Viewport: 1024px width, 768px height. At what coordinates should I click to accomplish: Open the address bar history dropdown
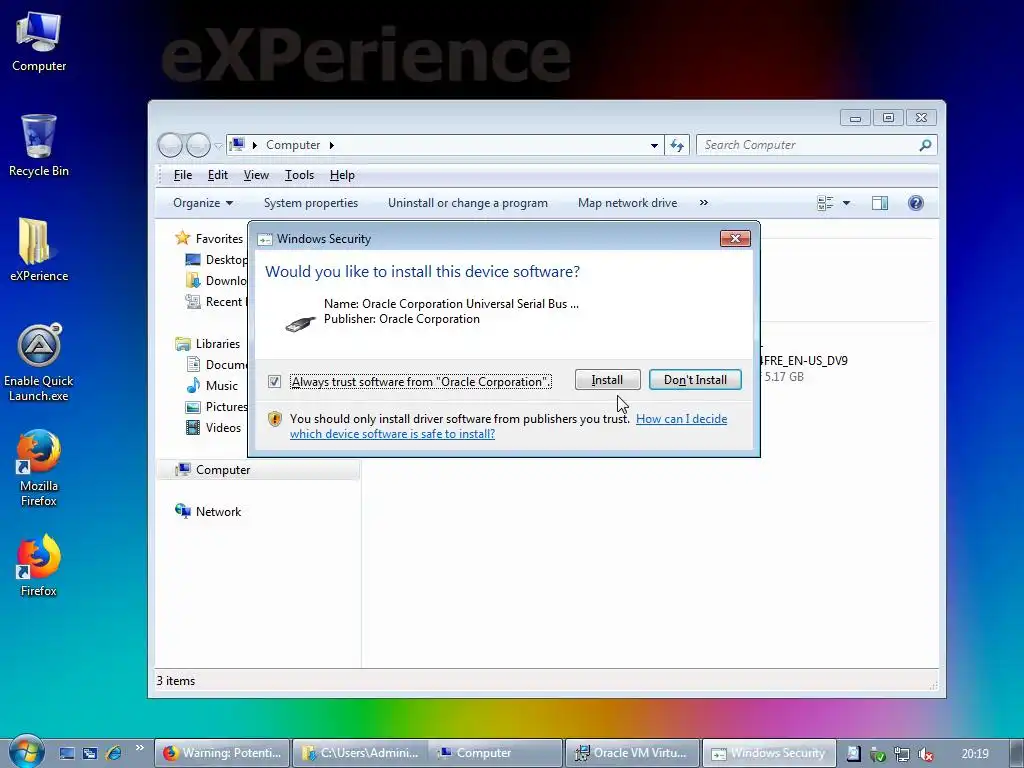tap(654, 145)
